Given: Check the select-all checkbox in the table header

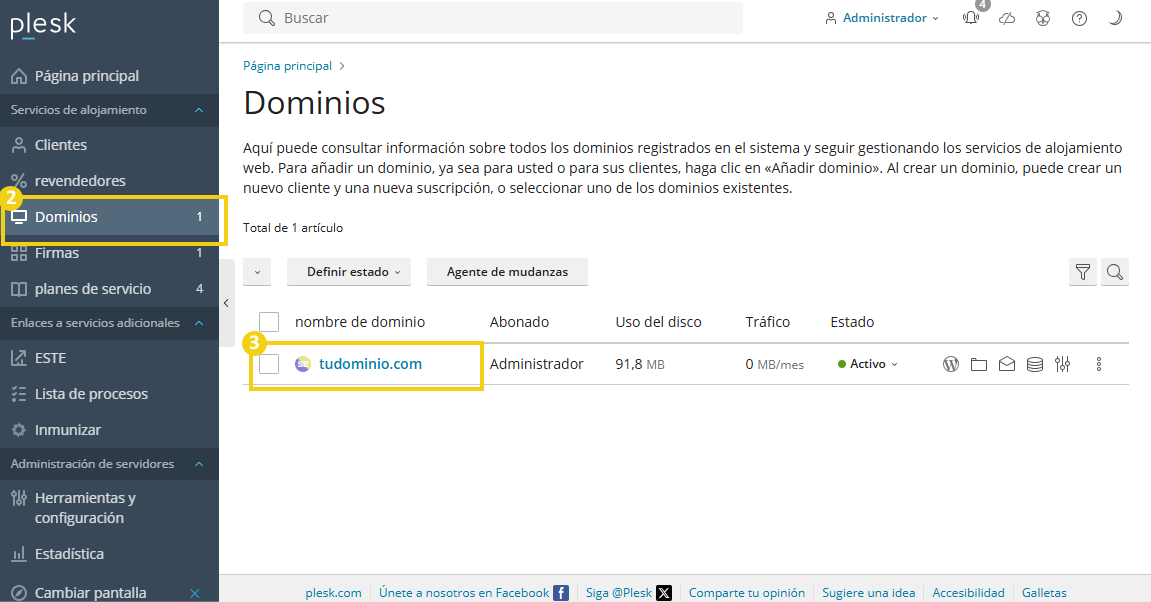Looking at the screenshot, I should [x=268, y=321].
